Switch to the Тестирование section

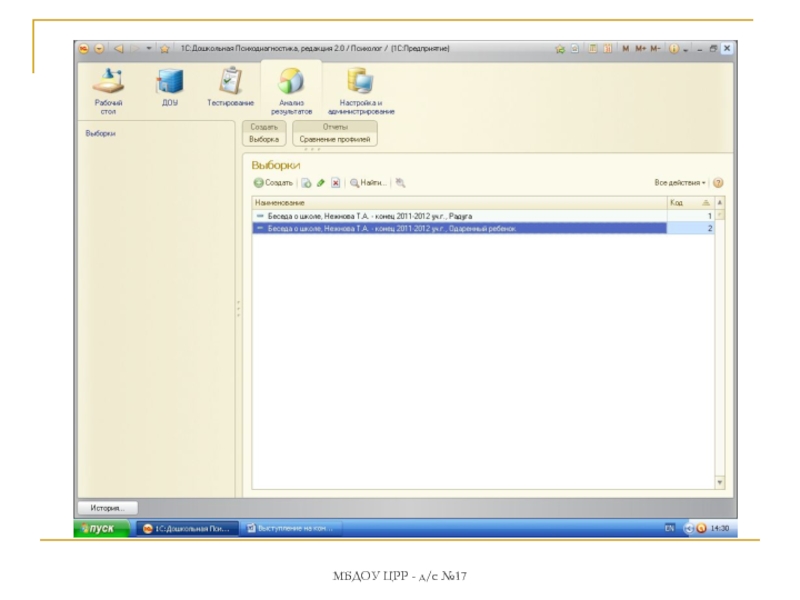click(x=230, y=88)
